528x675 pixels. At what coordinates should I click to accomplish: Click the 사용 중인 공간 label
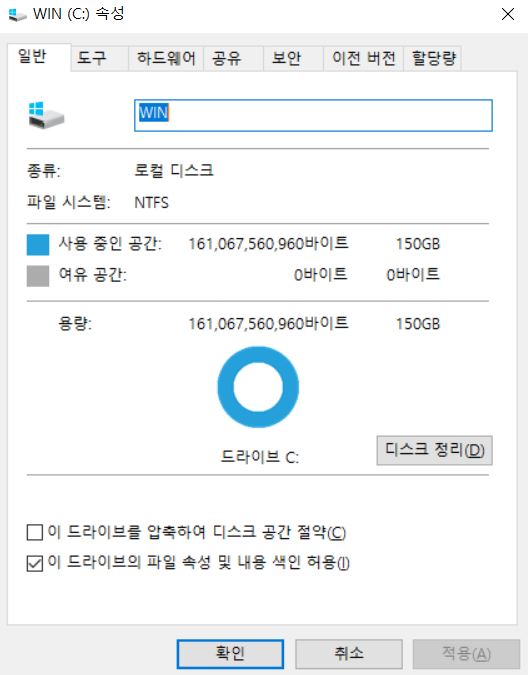coord(110,244)
